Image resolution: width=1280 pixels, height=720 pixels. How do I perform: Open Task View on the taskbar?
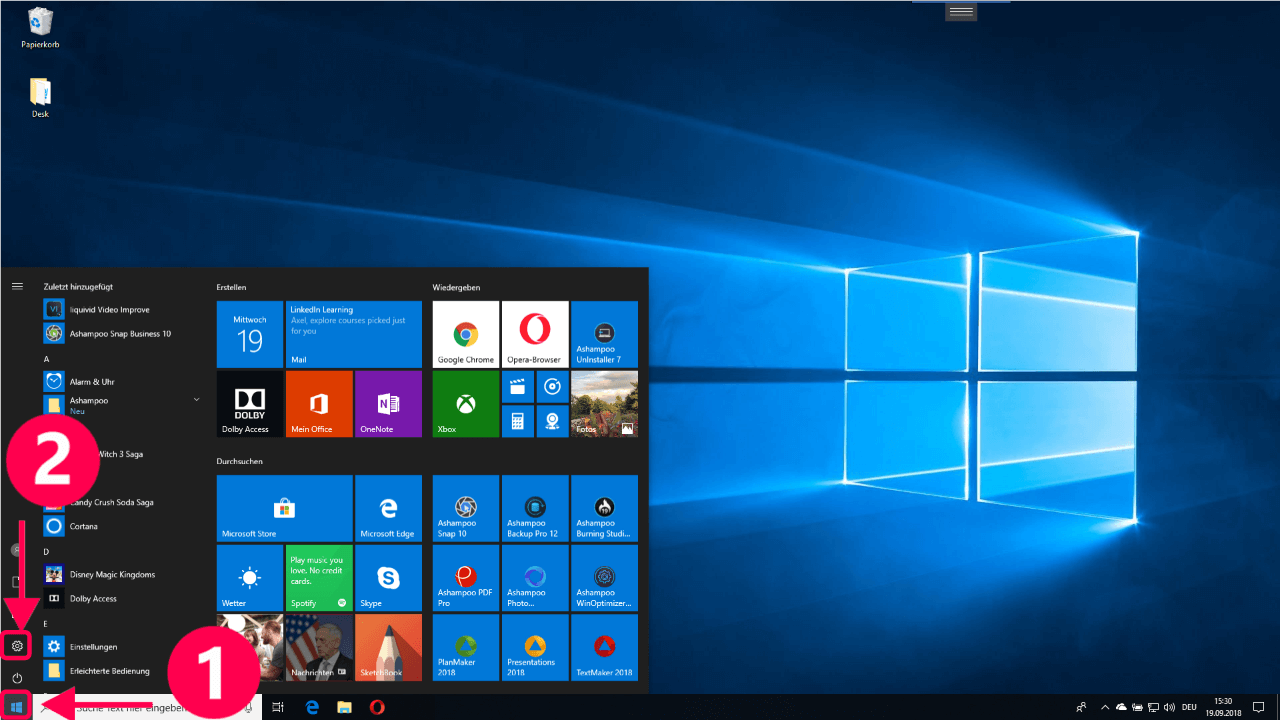(278, 707)
